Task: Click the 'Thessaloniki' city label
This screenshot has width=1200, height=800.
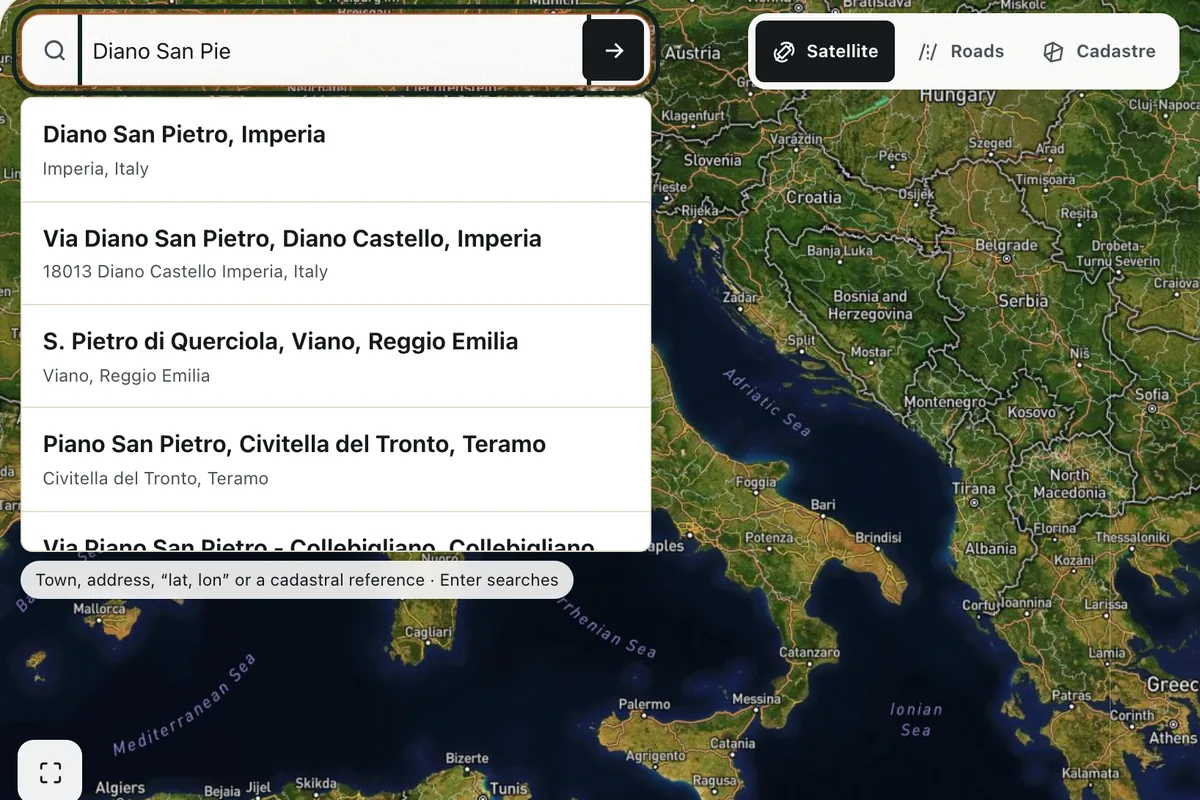Action: [x=1132, y=538]
